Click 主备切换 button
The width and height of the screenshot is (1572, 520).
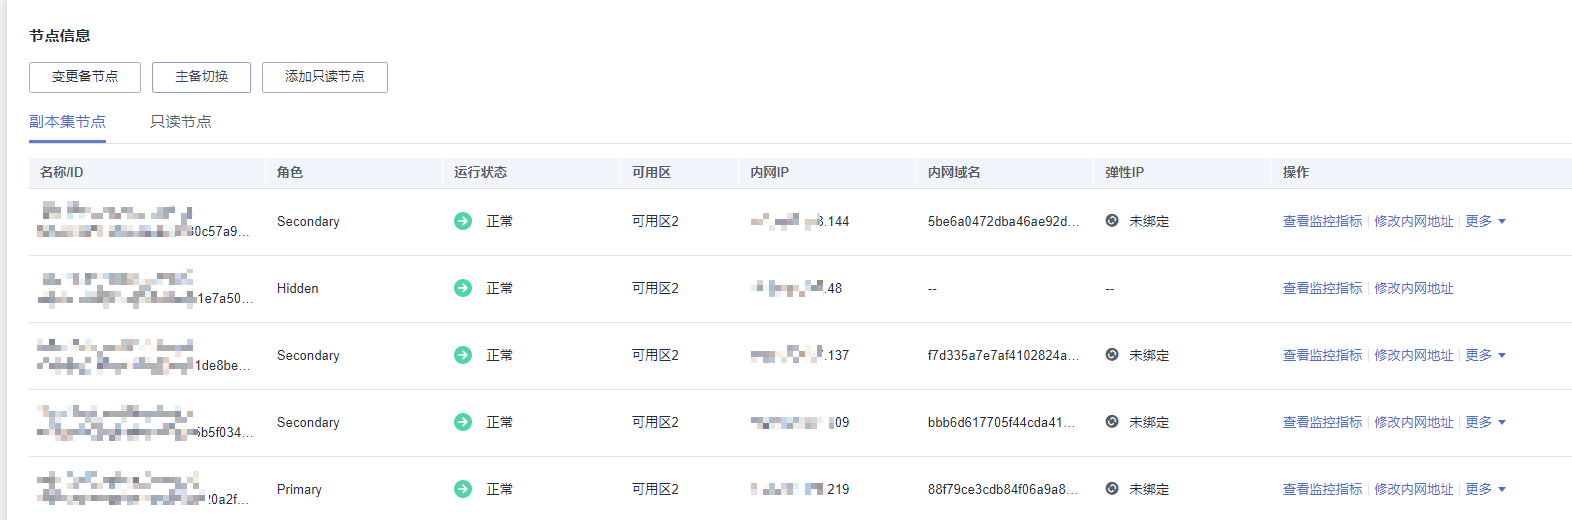click(201, 77)
